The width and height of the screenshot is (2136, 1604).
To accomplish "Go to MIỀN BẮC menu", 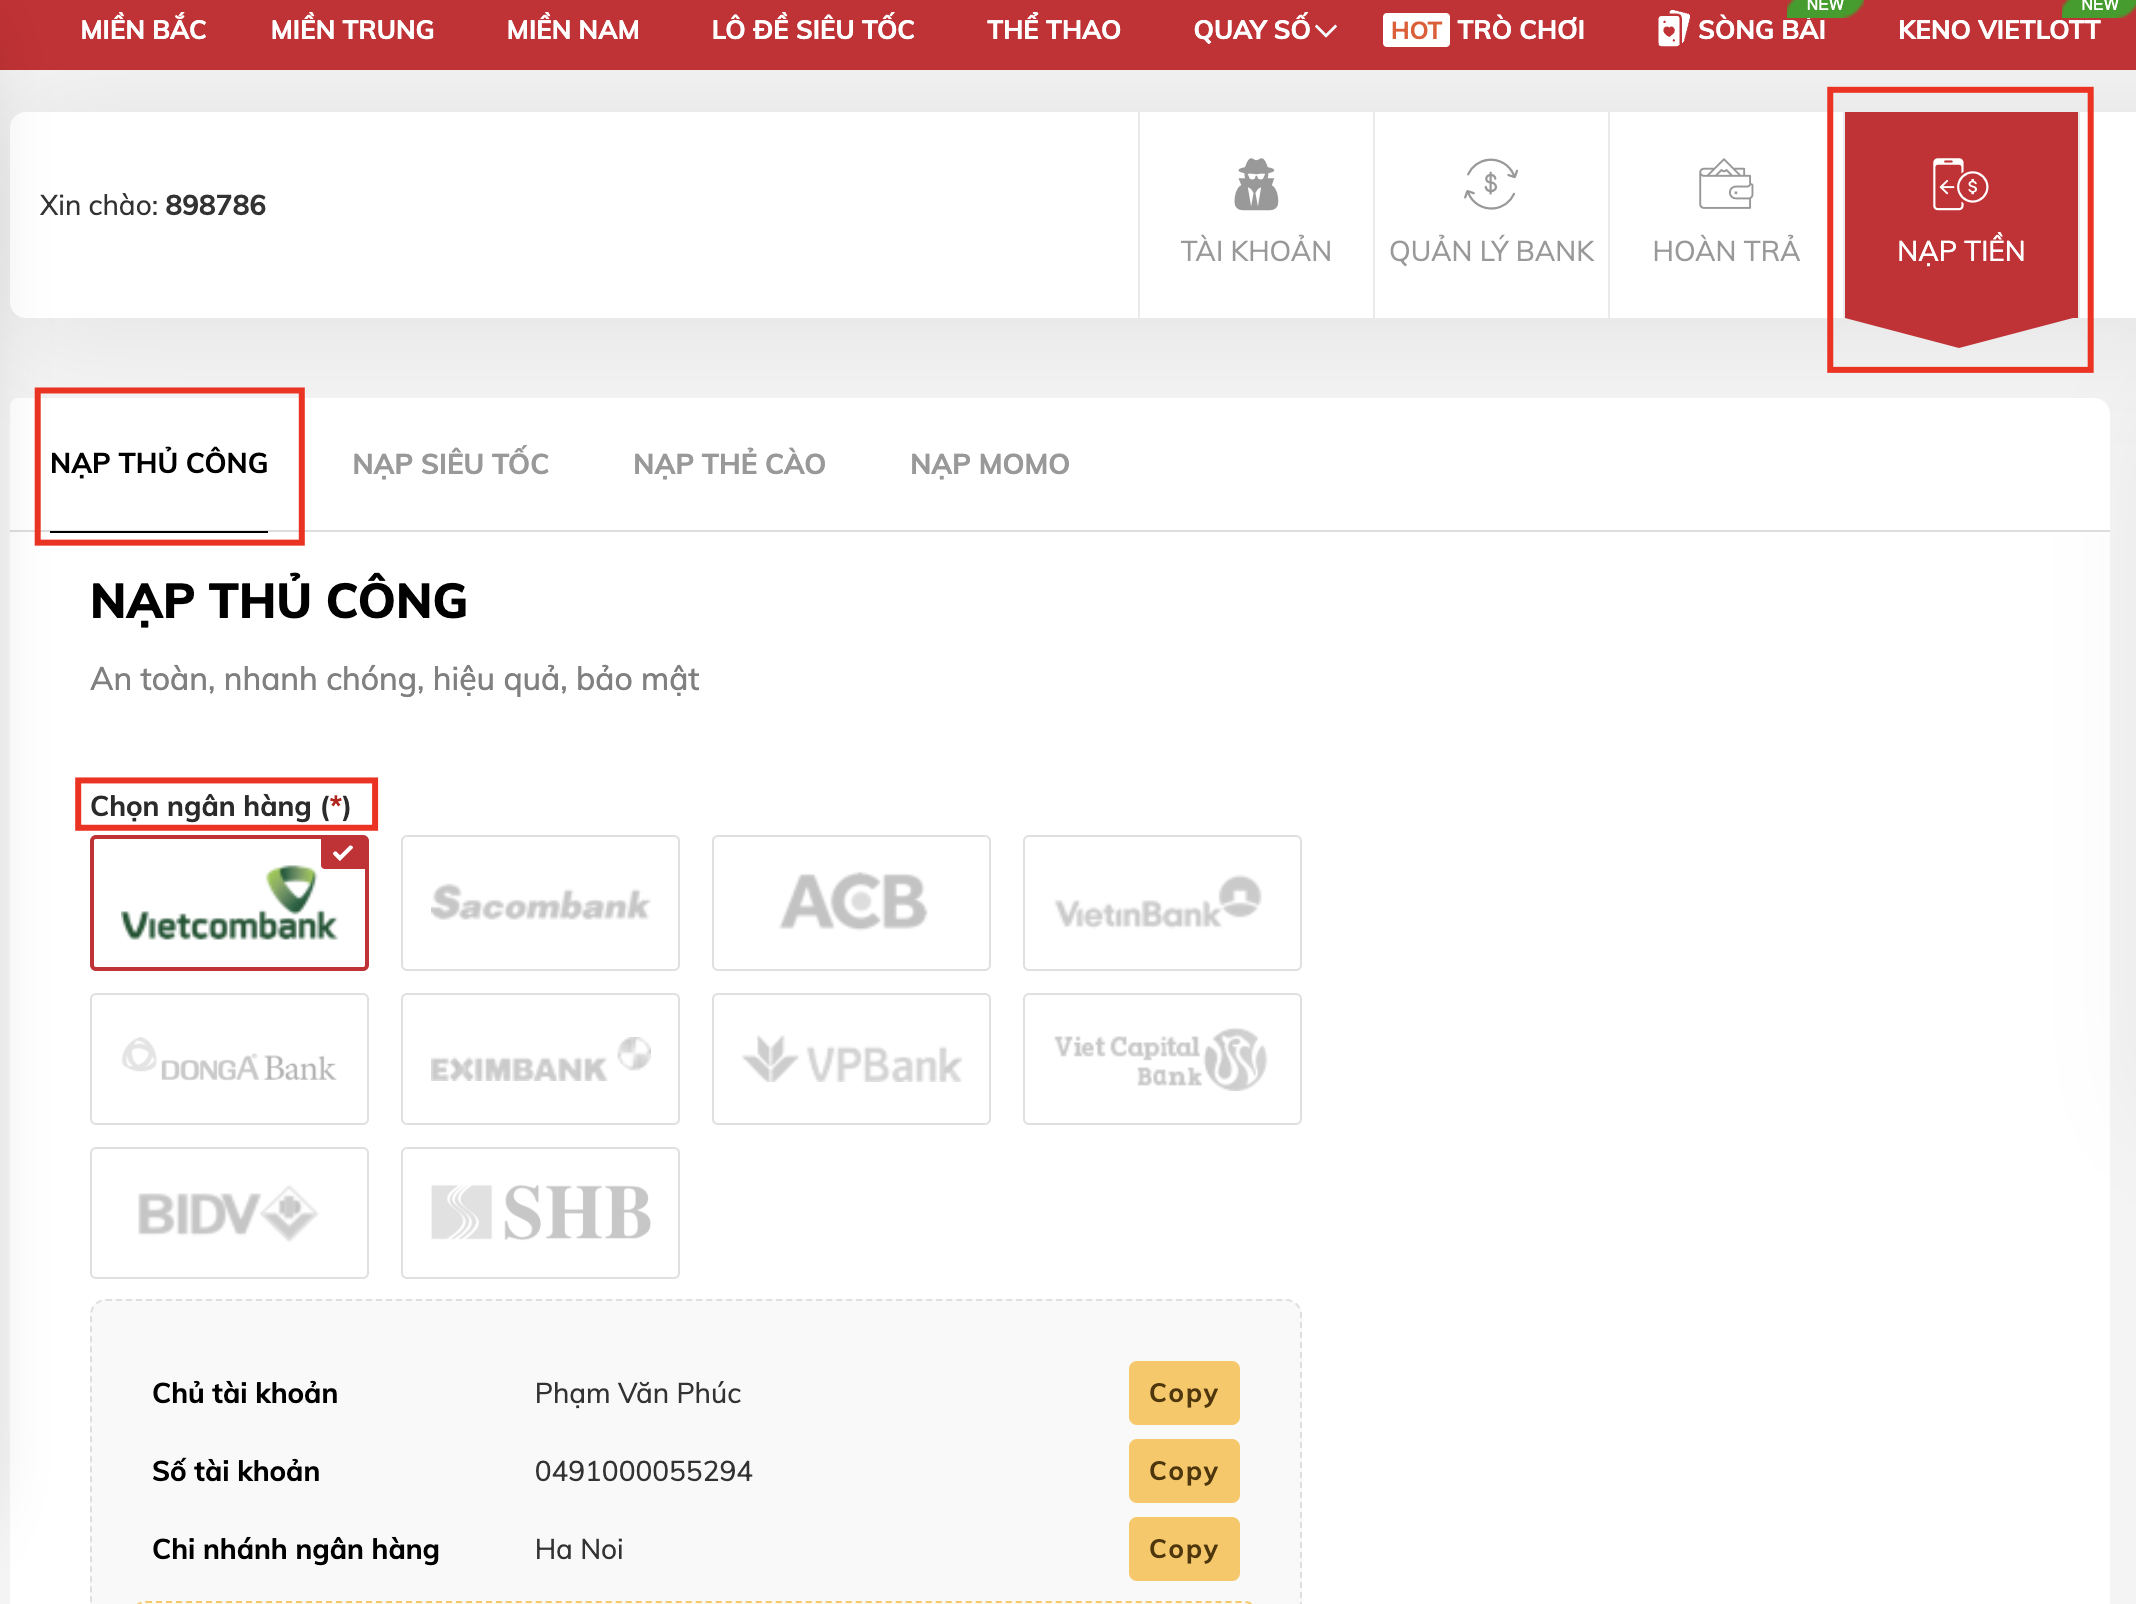I will pos(143,30).
